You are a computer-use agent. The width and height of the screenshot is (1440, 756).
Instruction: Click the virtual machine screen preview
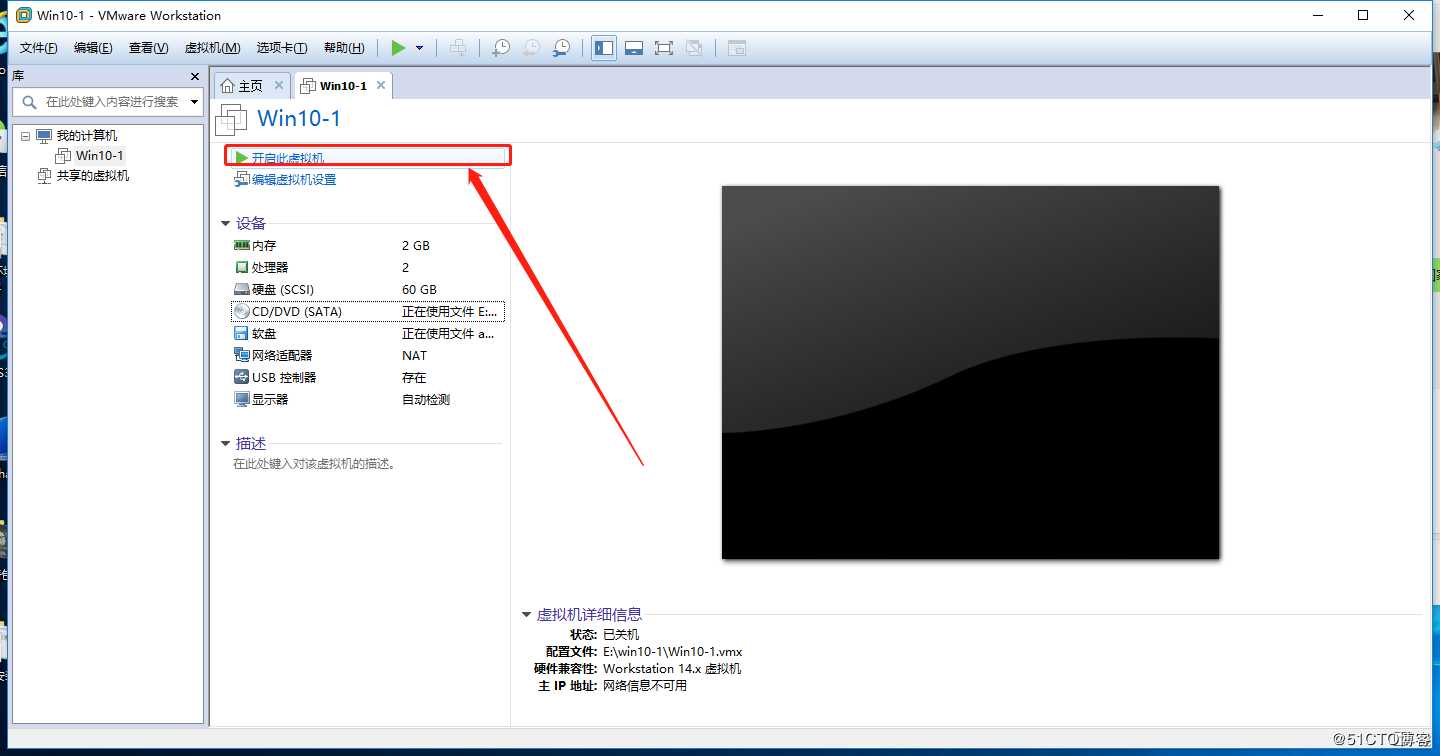pyautogui.click(x=971, y=372)
